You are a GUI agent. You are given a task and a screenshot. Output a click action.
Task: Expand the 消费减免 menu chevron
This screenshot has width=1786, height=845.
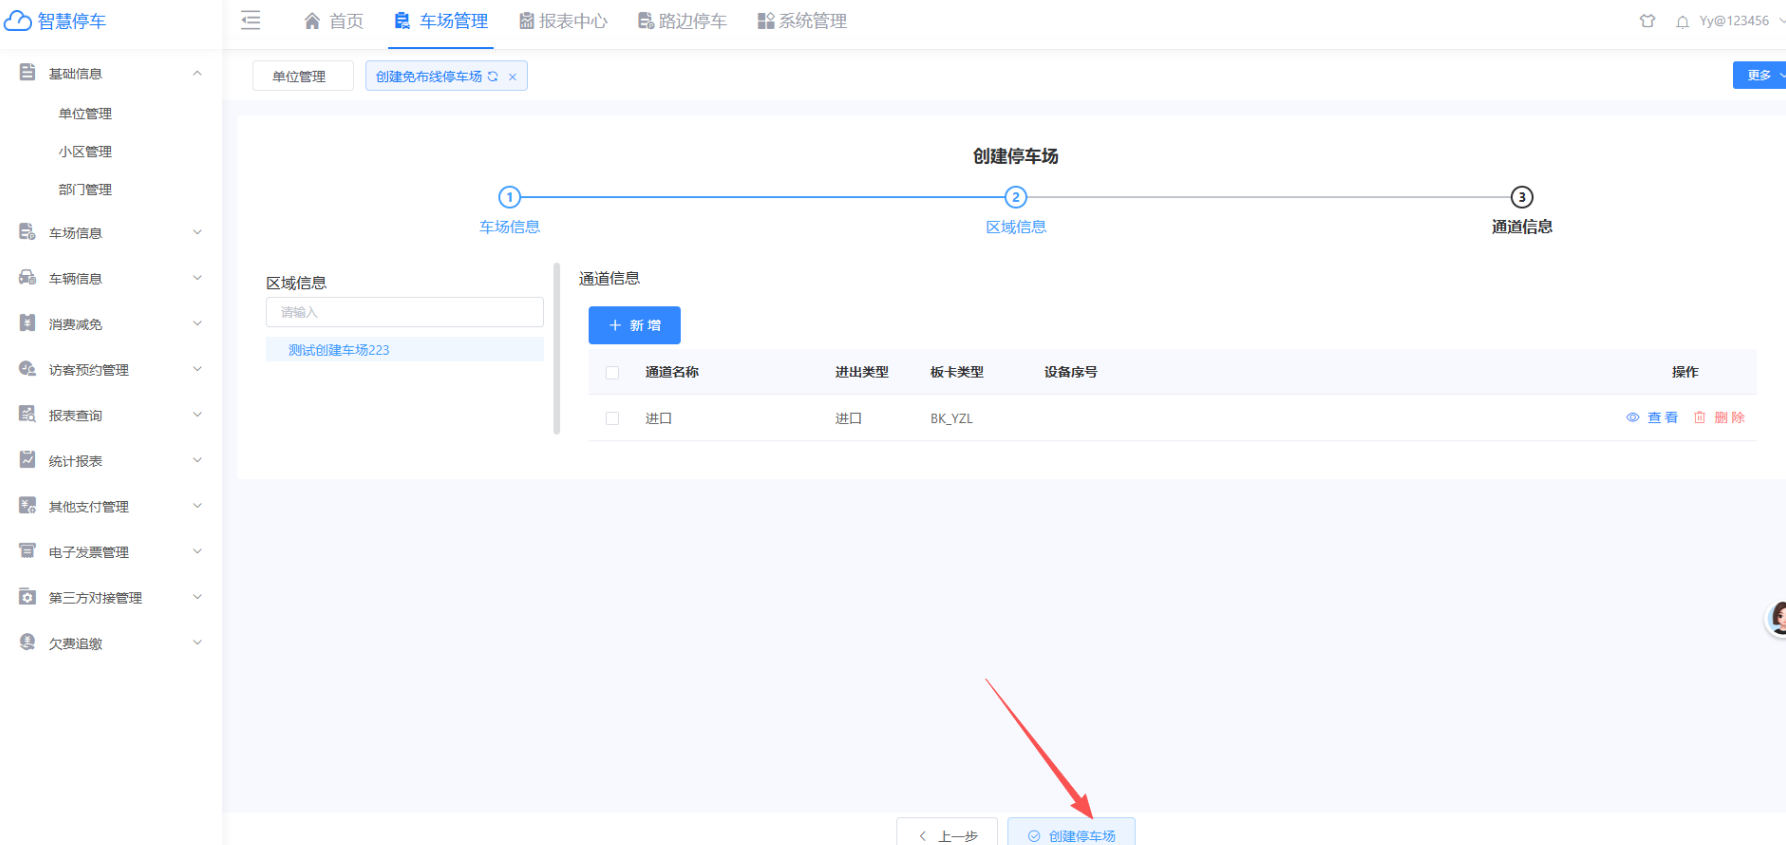click(197, 323)
